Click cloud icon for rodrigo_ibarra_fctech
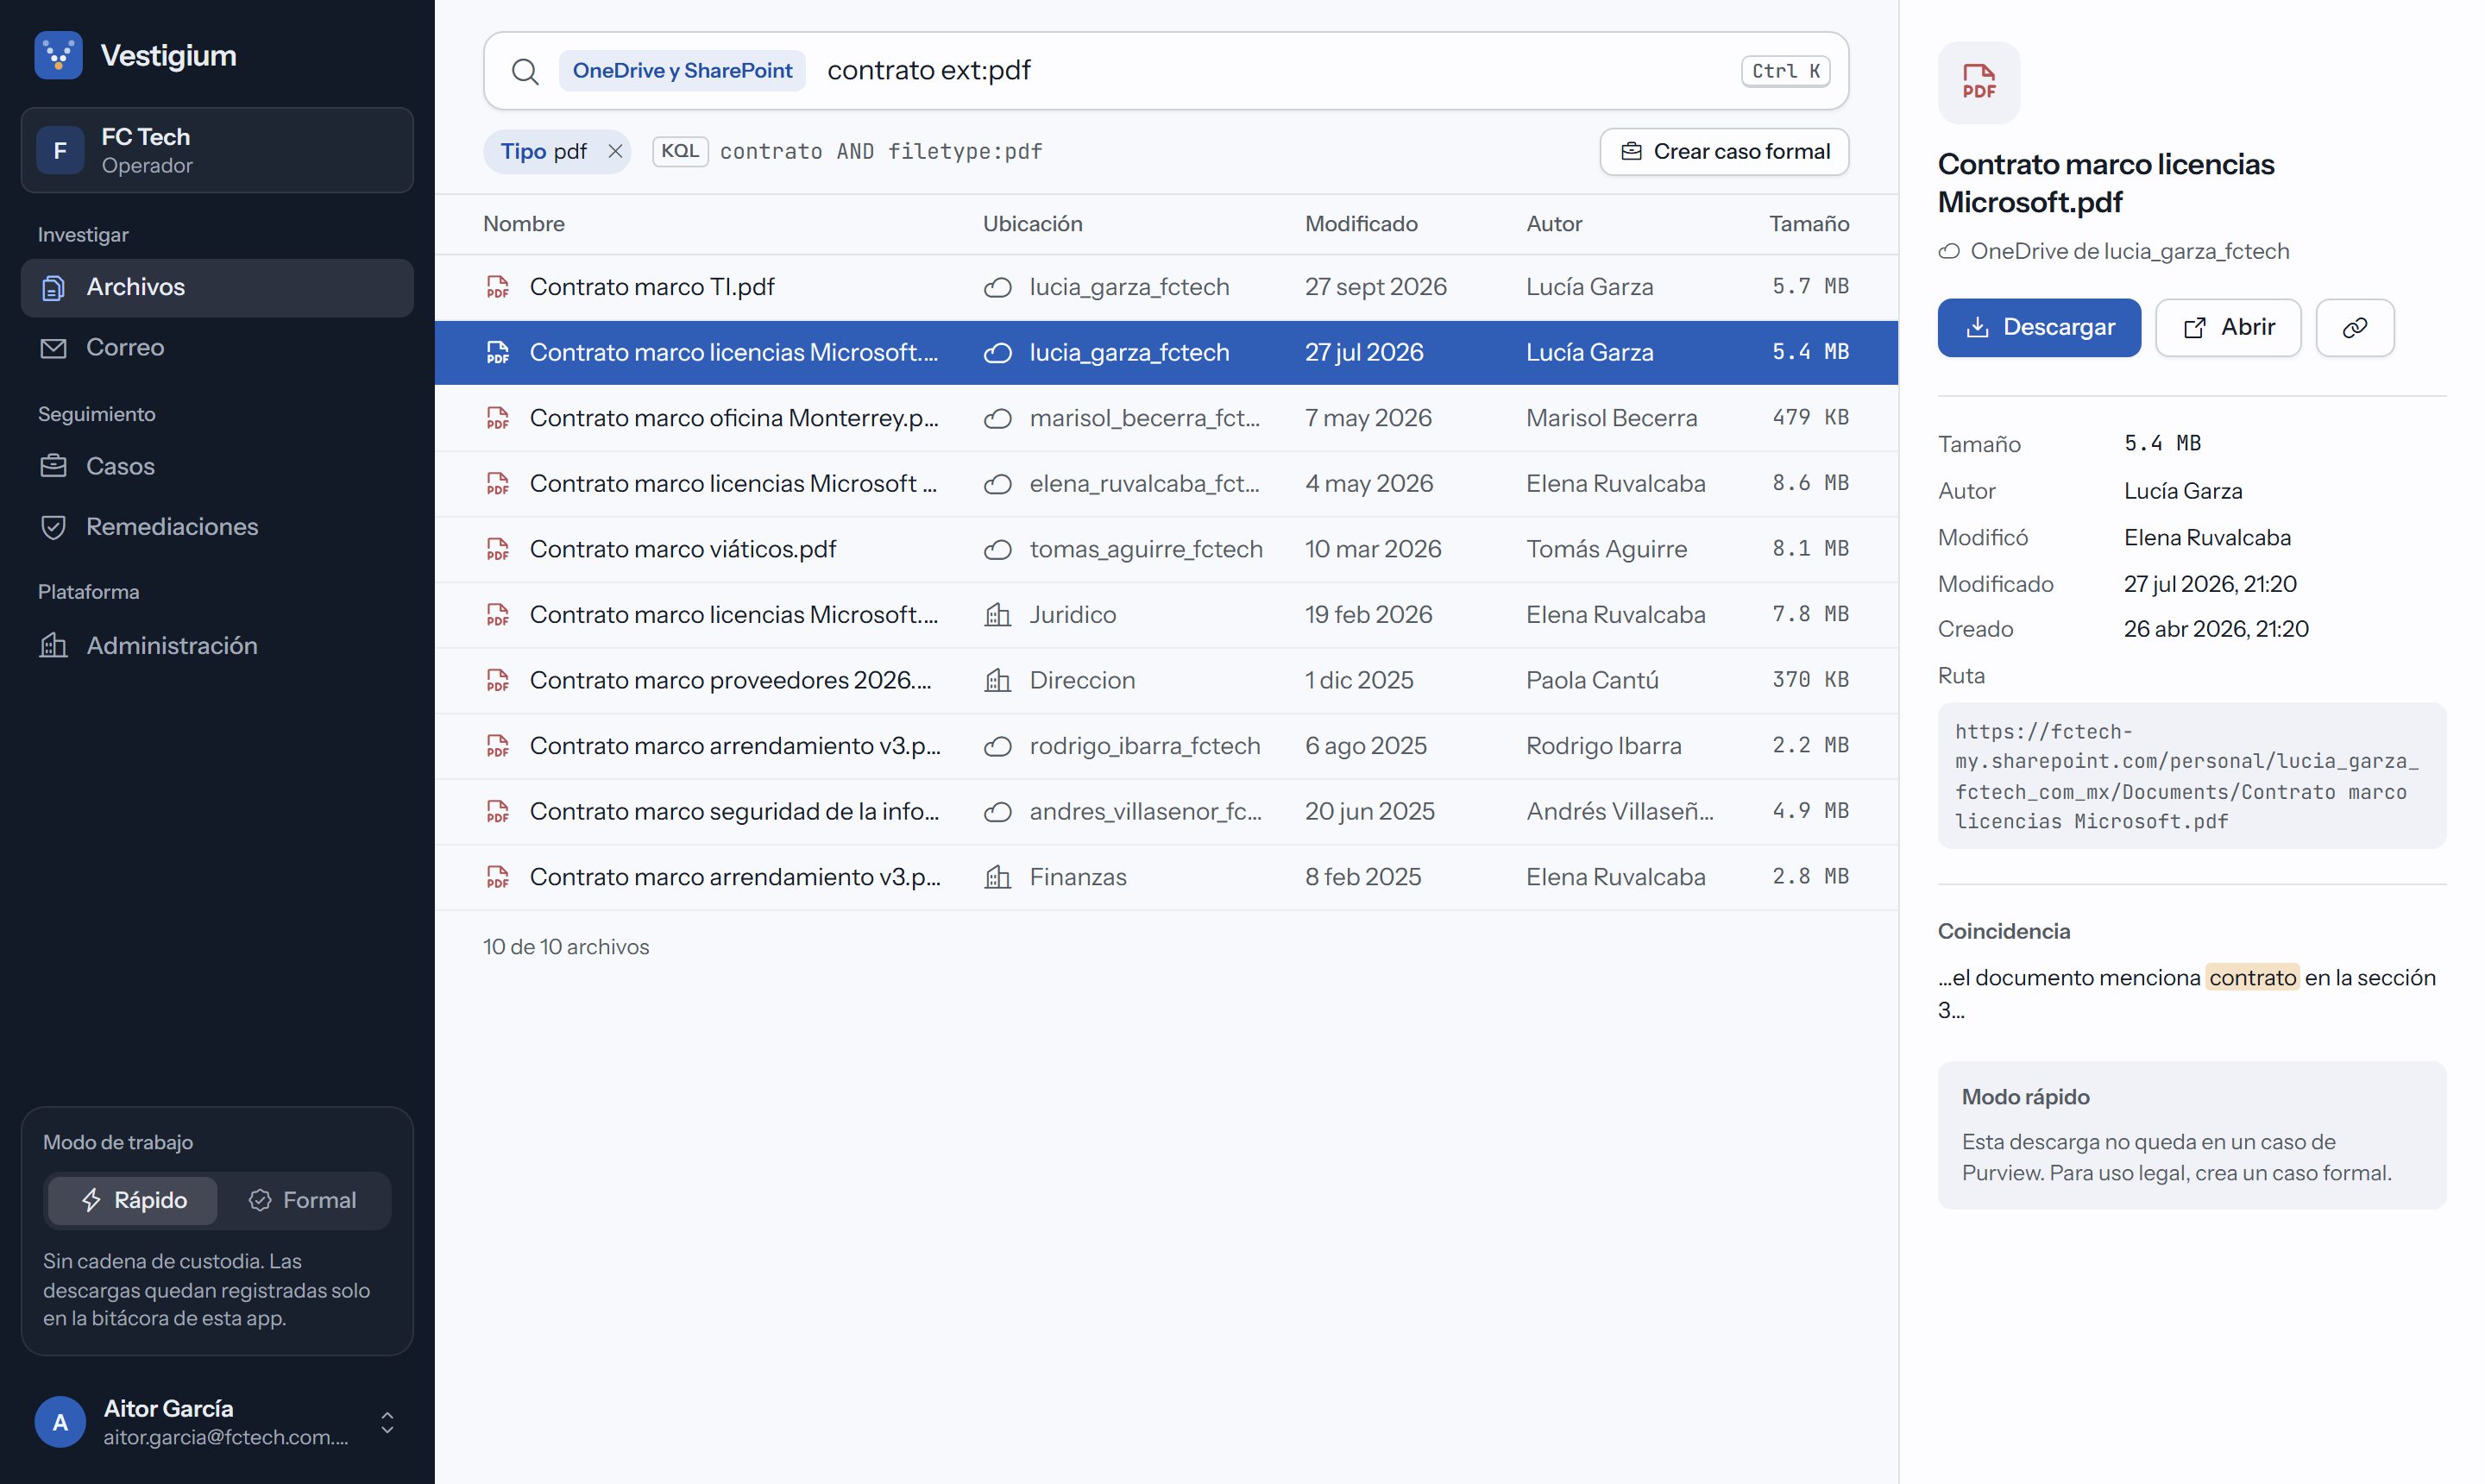This screenshot has height=1484, width=2485. click(997, 747)
